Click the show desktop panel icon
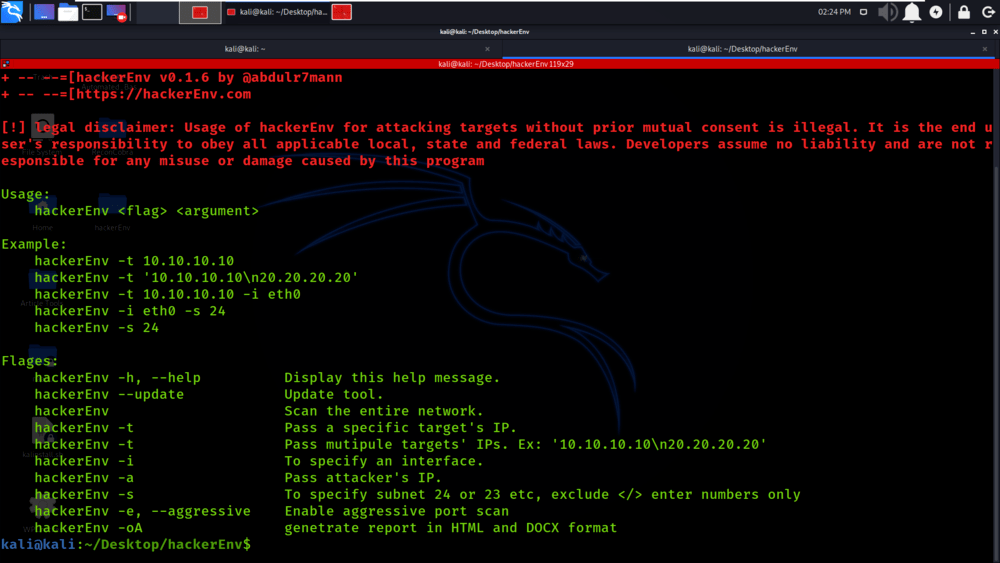The image size is (1000, 563). click(x=43, y=12)
